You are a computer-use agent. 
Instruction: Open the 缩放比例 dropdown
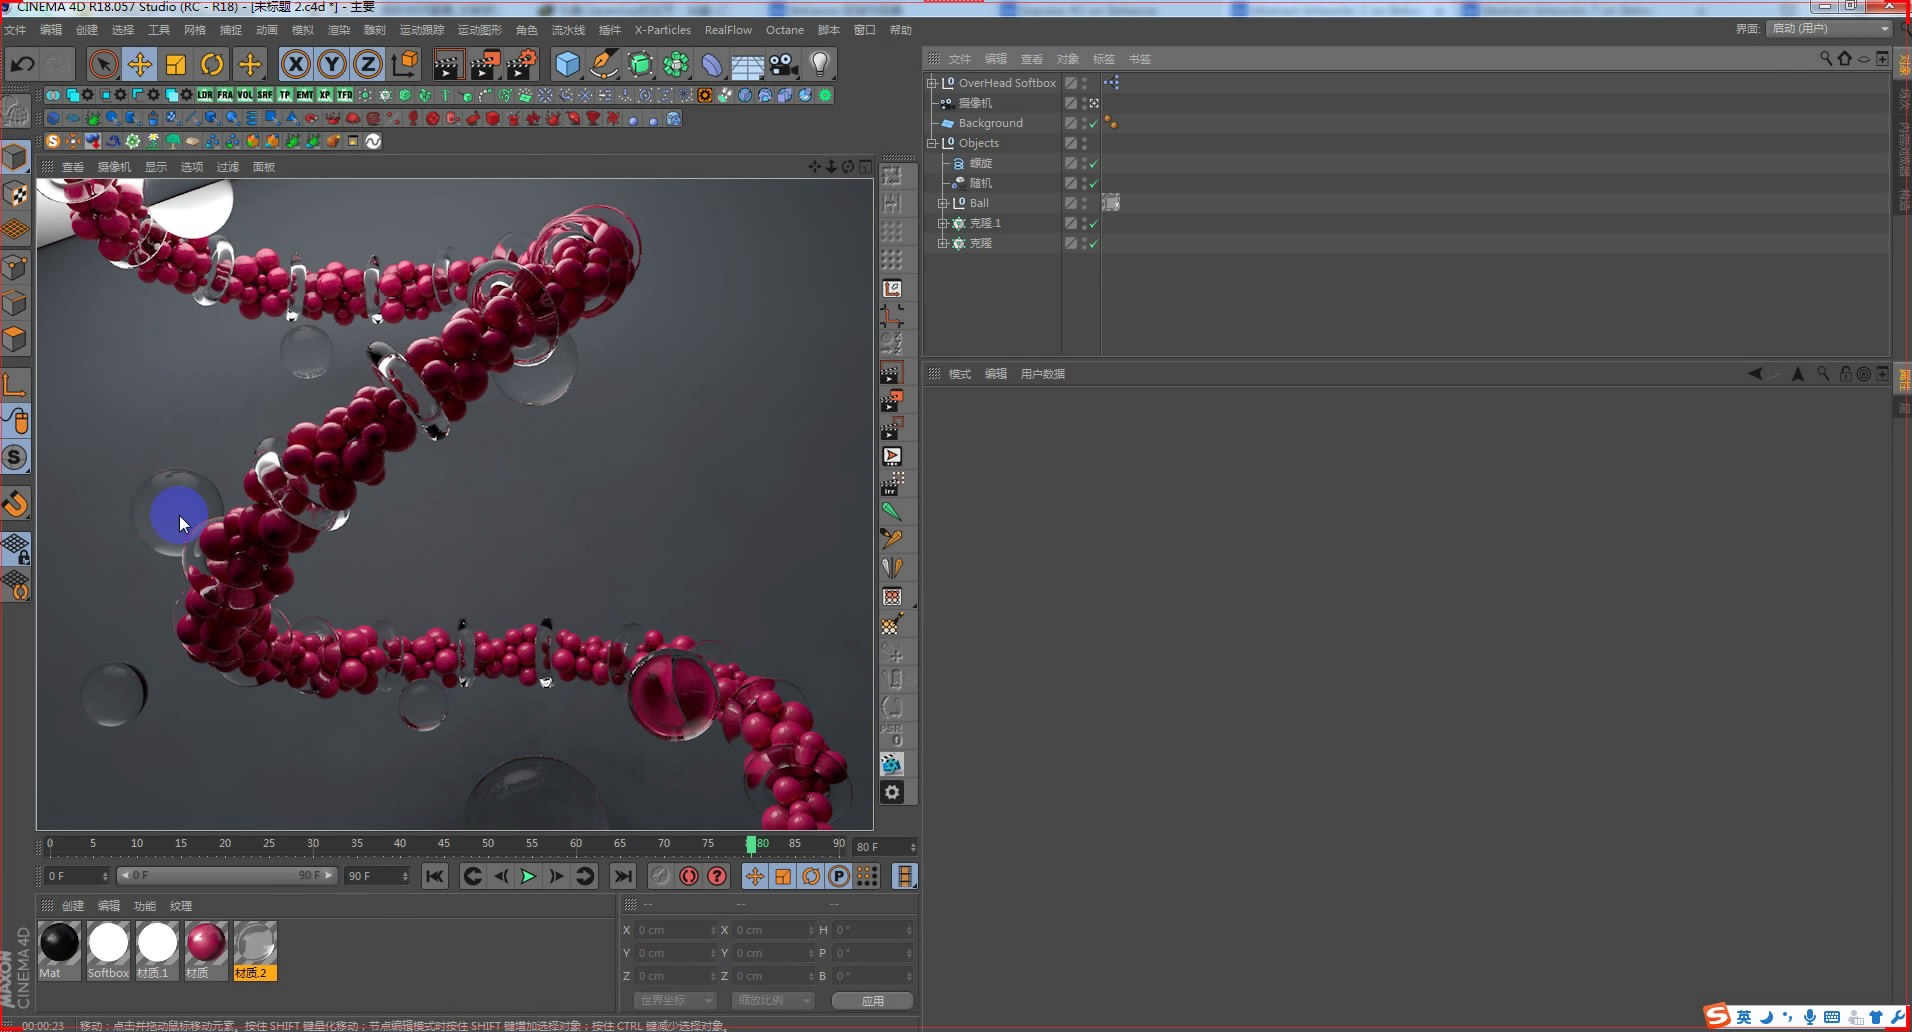point(772,1000)
